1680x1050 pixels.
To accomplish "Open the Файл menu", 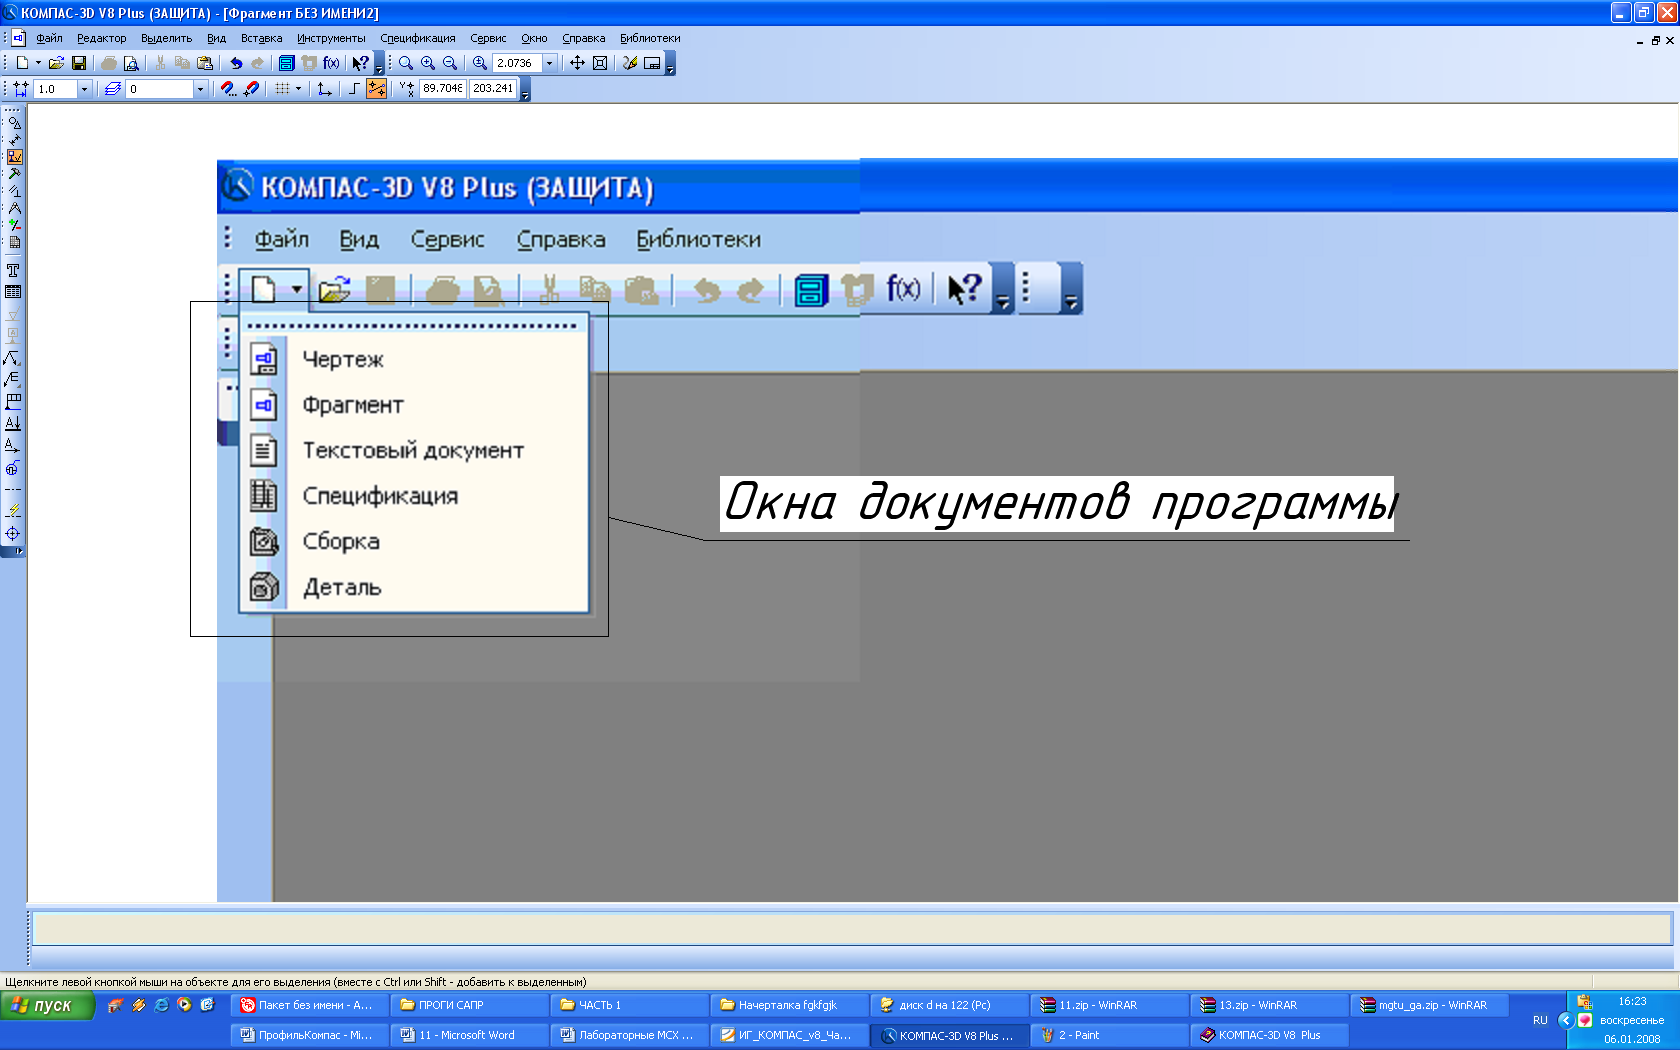I will (49, 39).
